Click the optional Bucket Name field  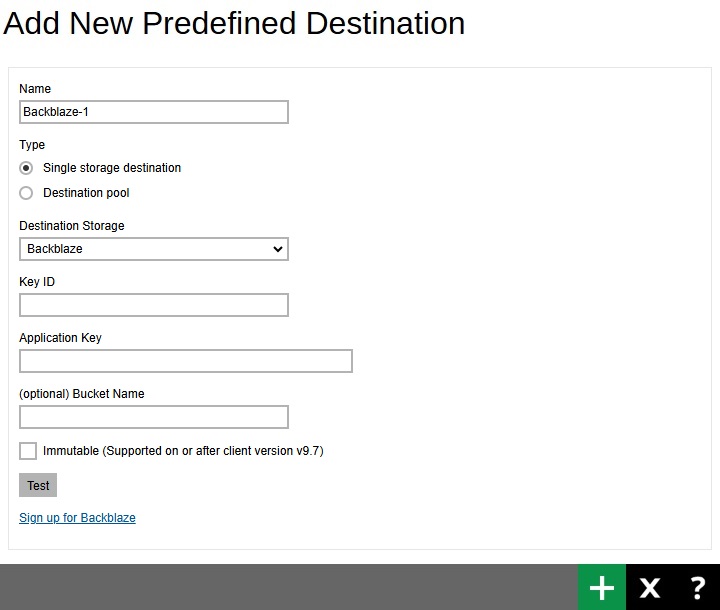(x=154, y=417)
